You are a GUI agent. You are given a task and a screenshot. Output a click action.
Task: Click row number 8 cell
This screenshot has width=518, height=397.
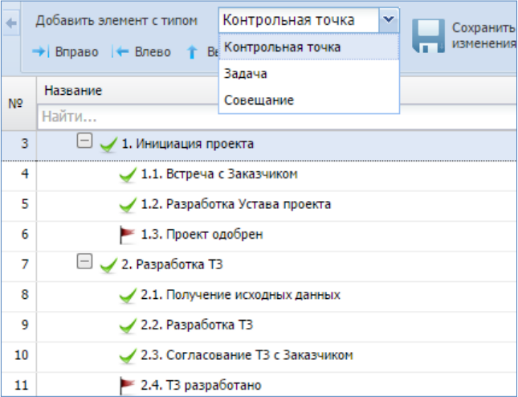(19, 296)
